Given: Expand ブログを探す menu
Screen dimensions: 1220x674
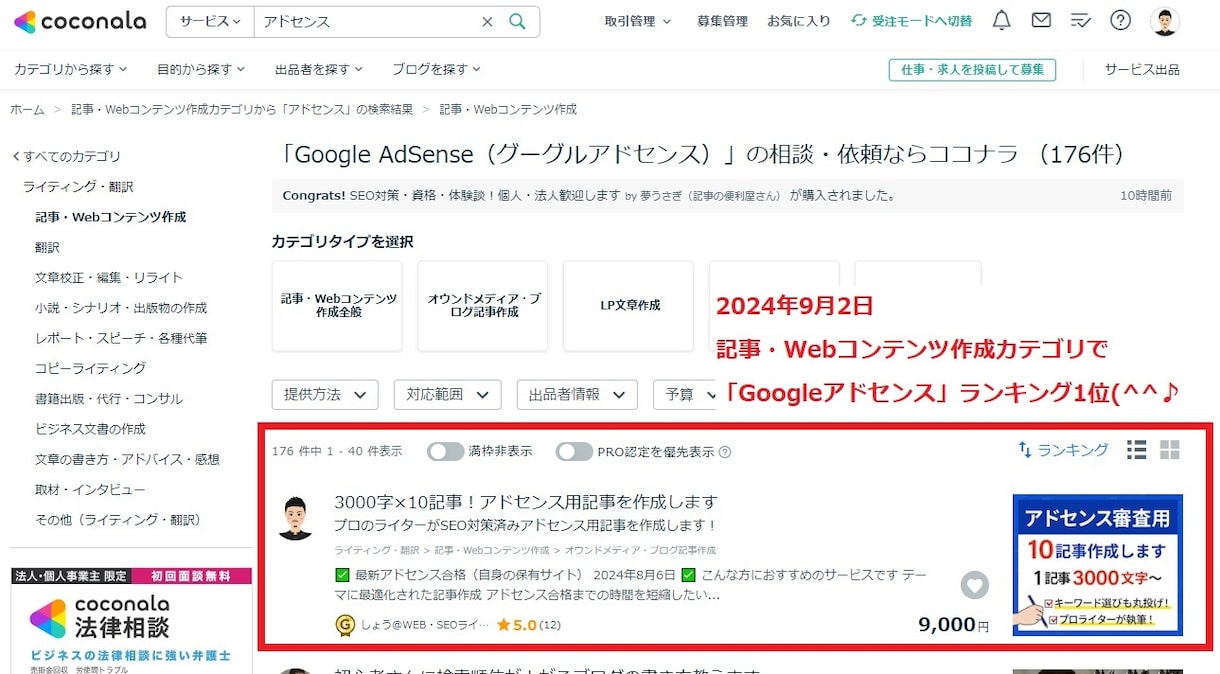Looking at the screenshot, I should (x=436, y=69).
